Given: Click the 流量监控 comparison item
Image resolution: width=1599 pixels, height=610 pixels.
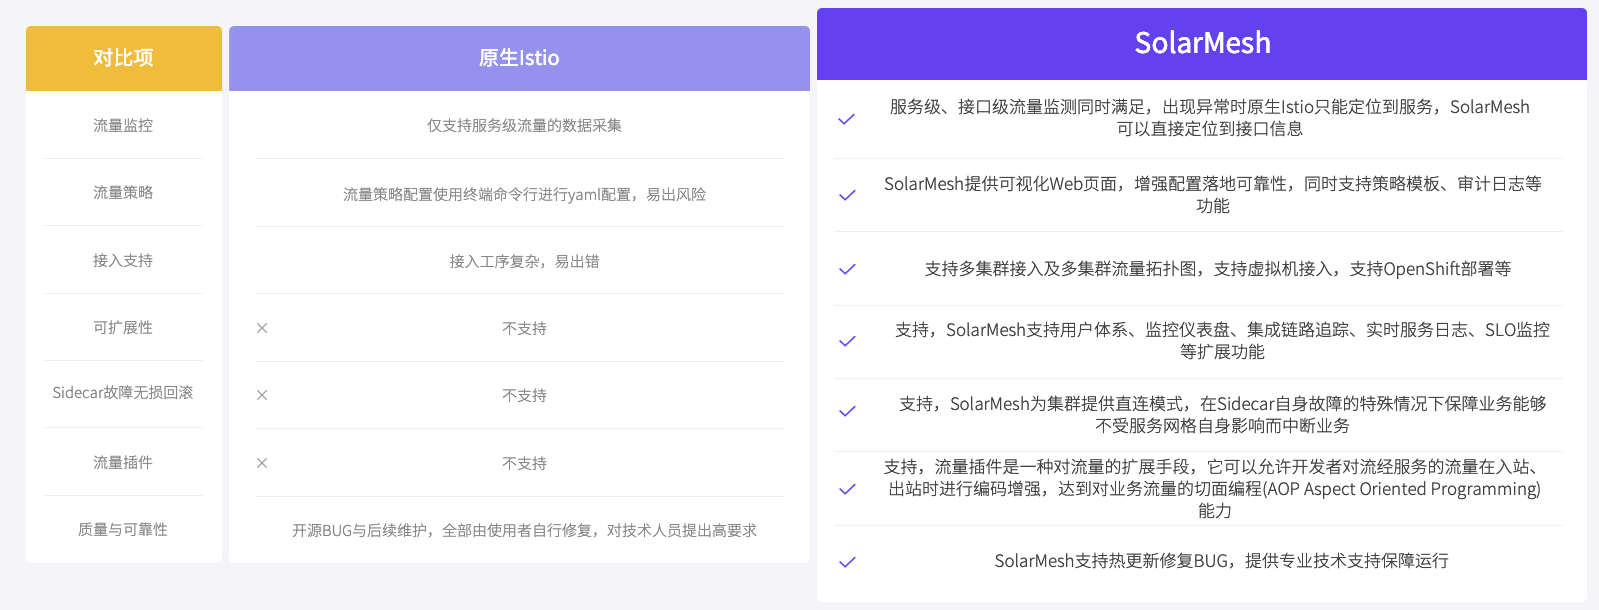Looking at the screenshot, I should (x=123, y=126).
